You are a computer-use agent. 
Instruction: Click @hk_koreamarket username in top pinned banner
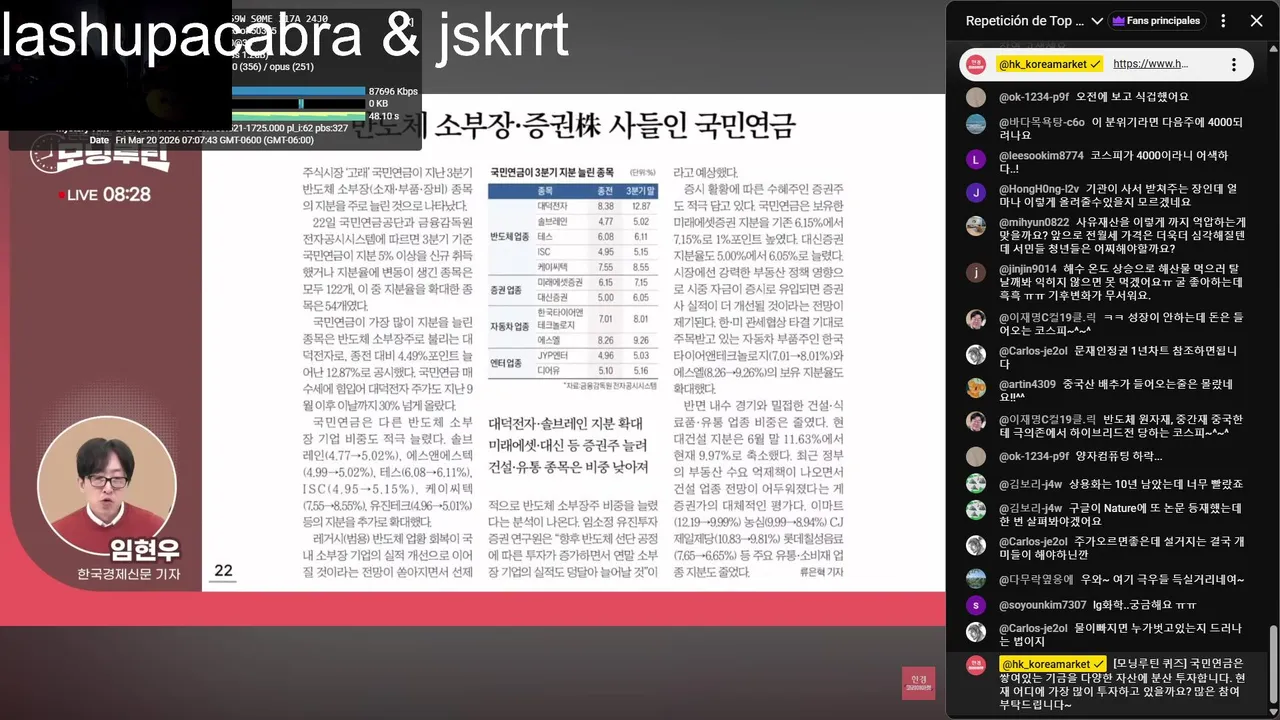pos(1050,64)
